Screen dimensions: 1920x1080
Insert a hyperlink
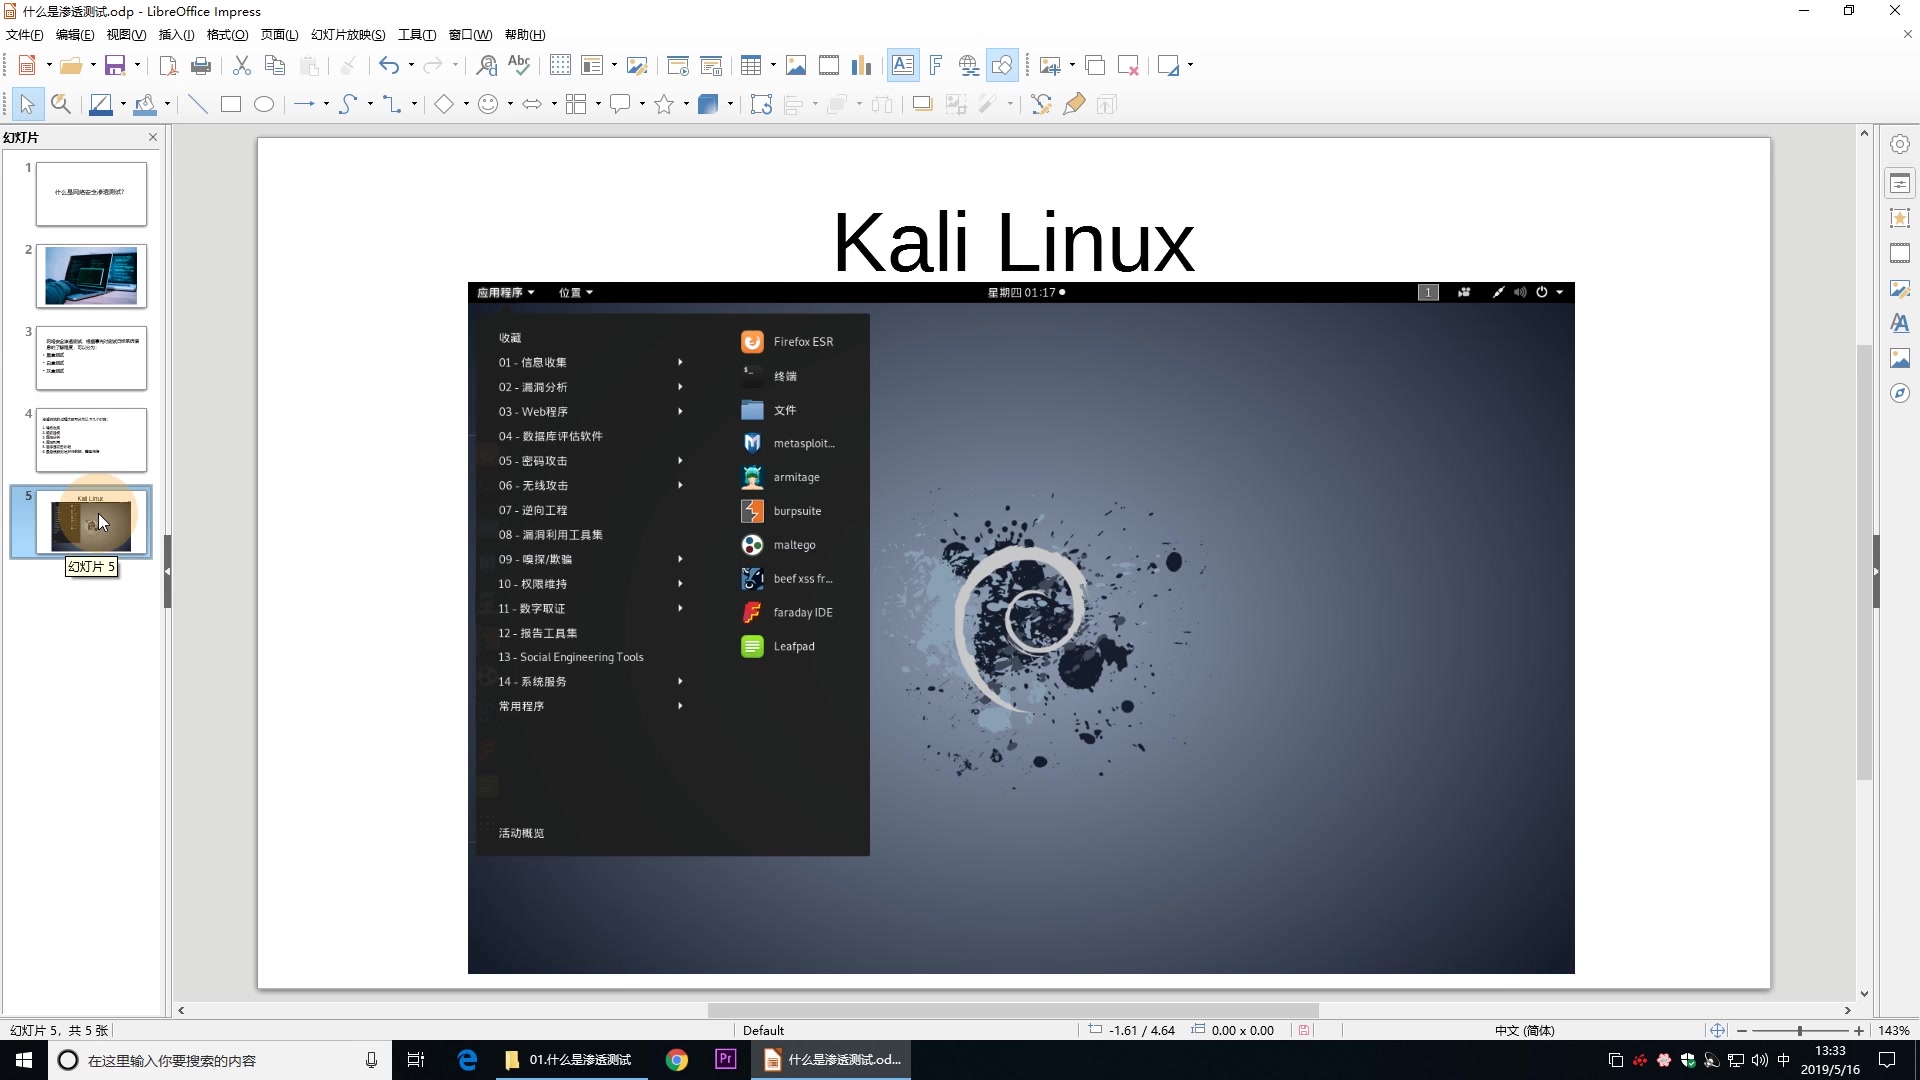point(968,65)
